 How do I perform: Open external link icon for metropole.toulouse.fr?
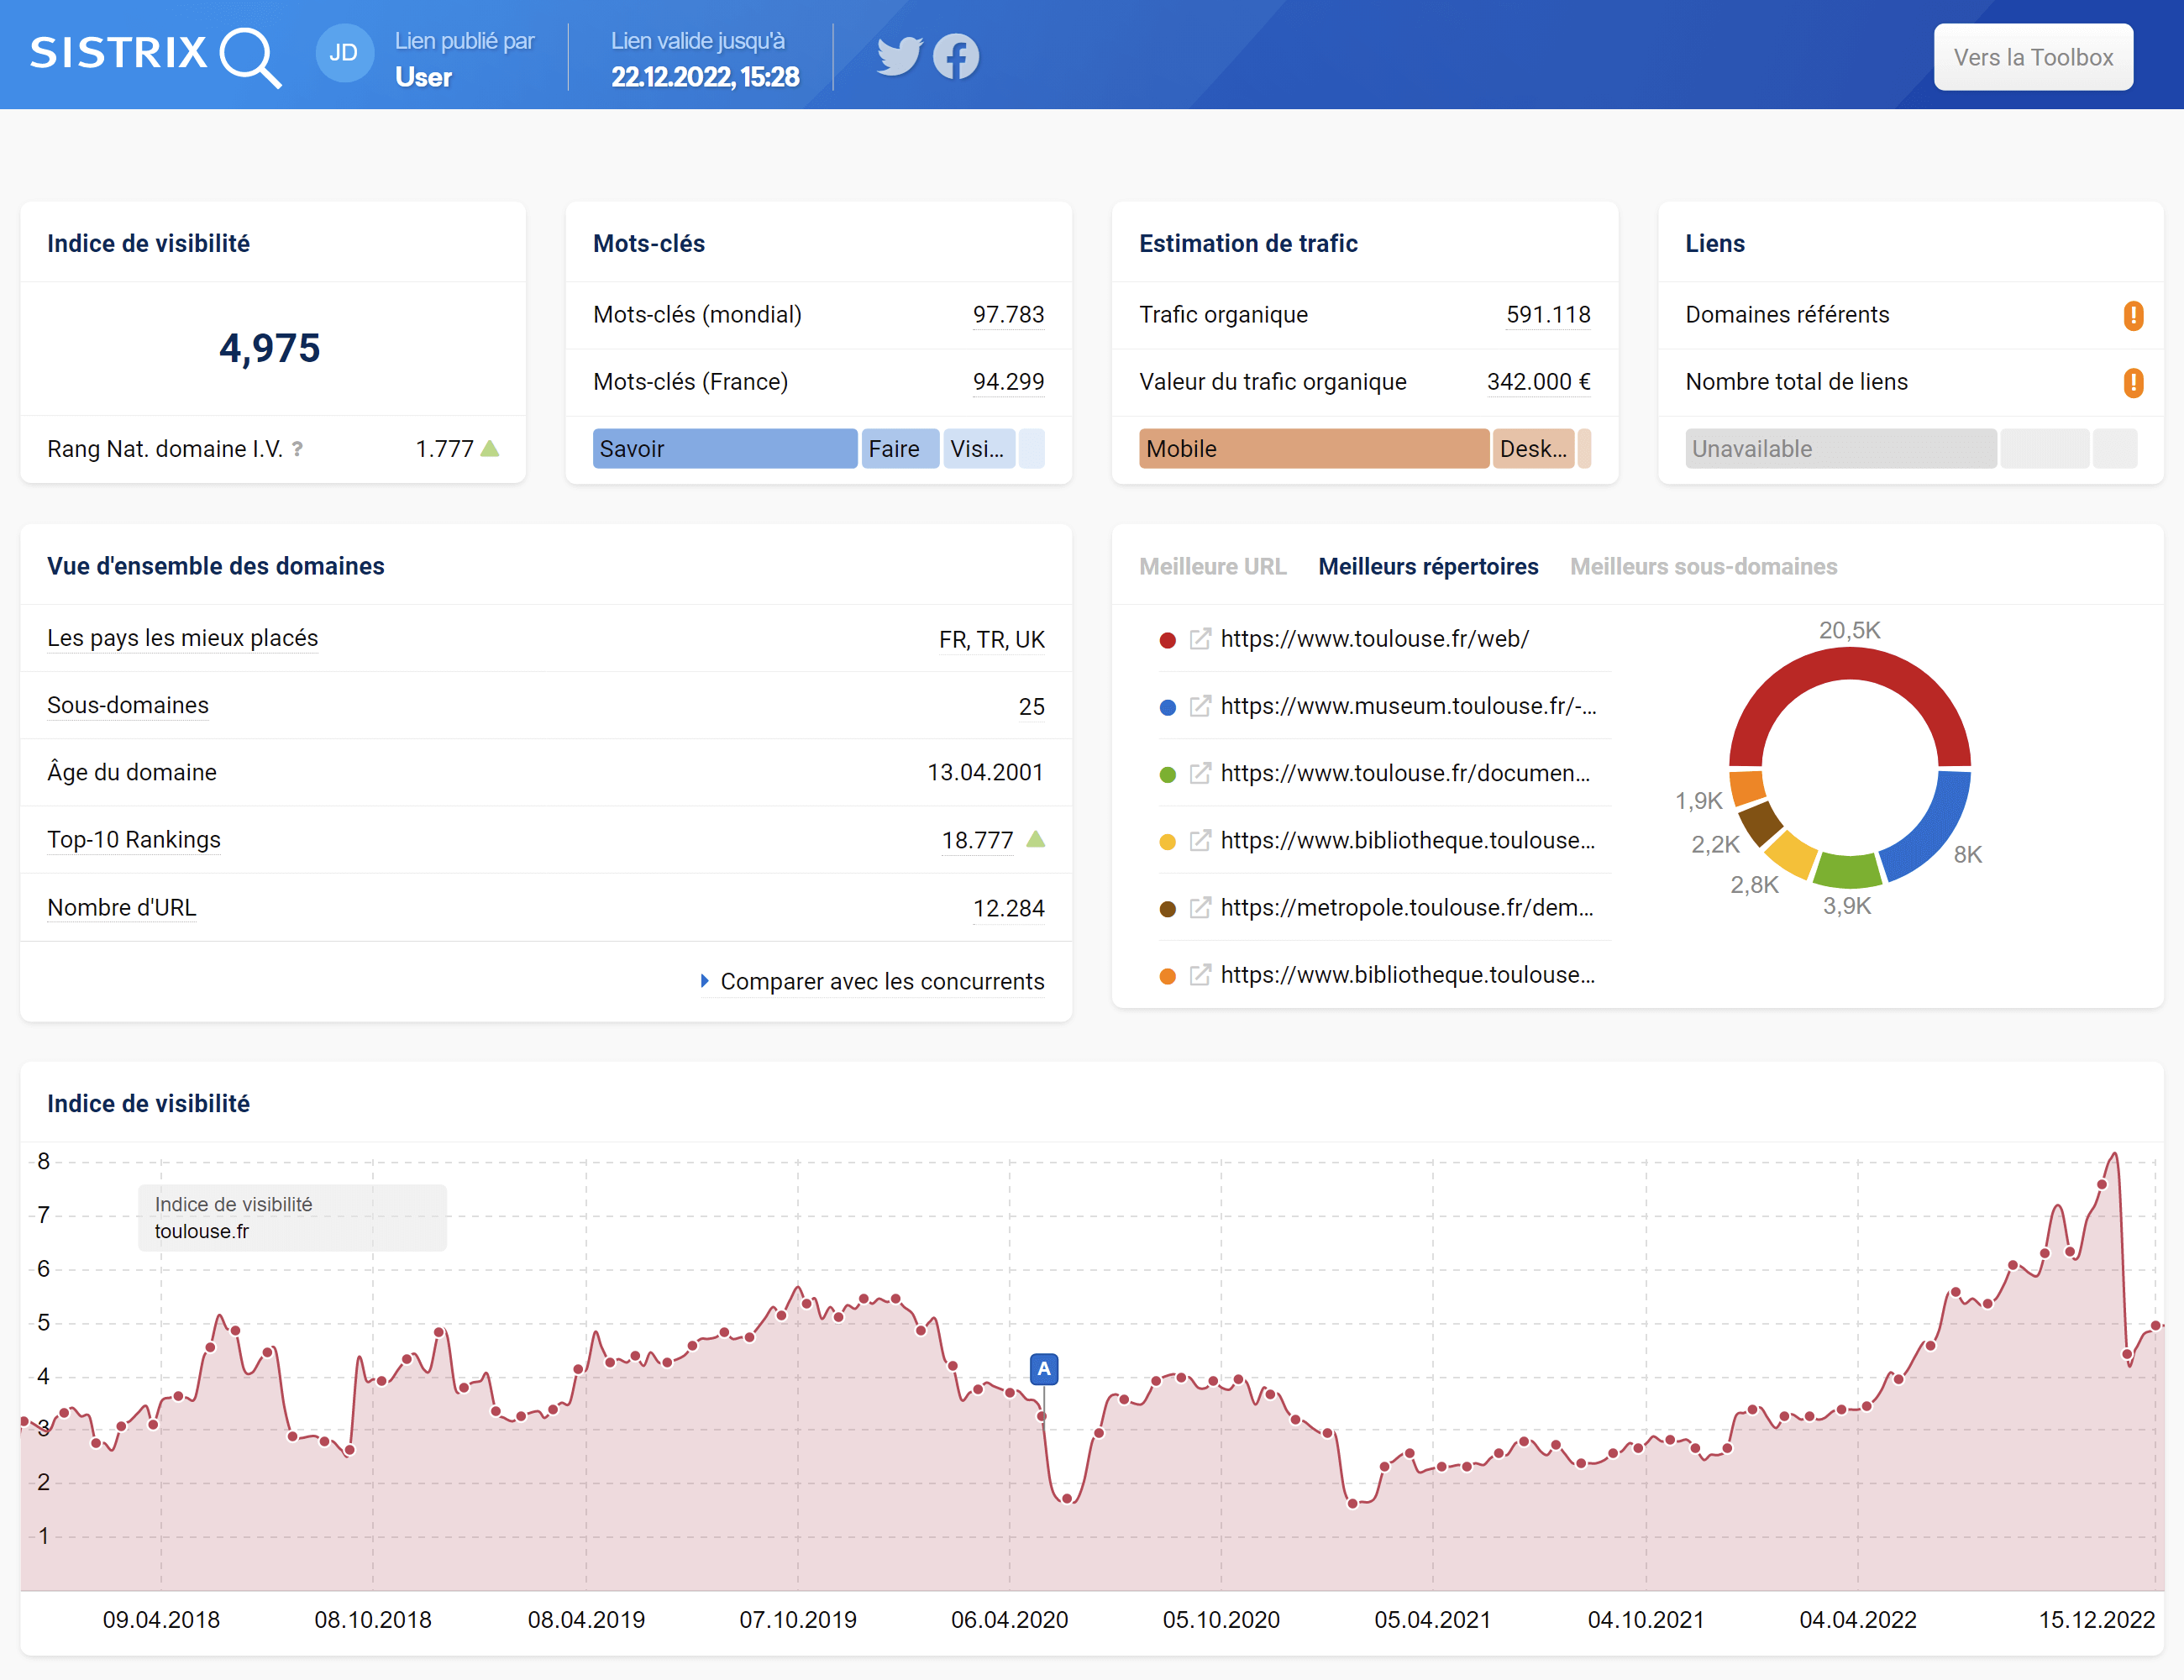coord(1200,908)
